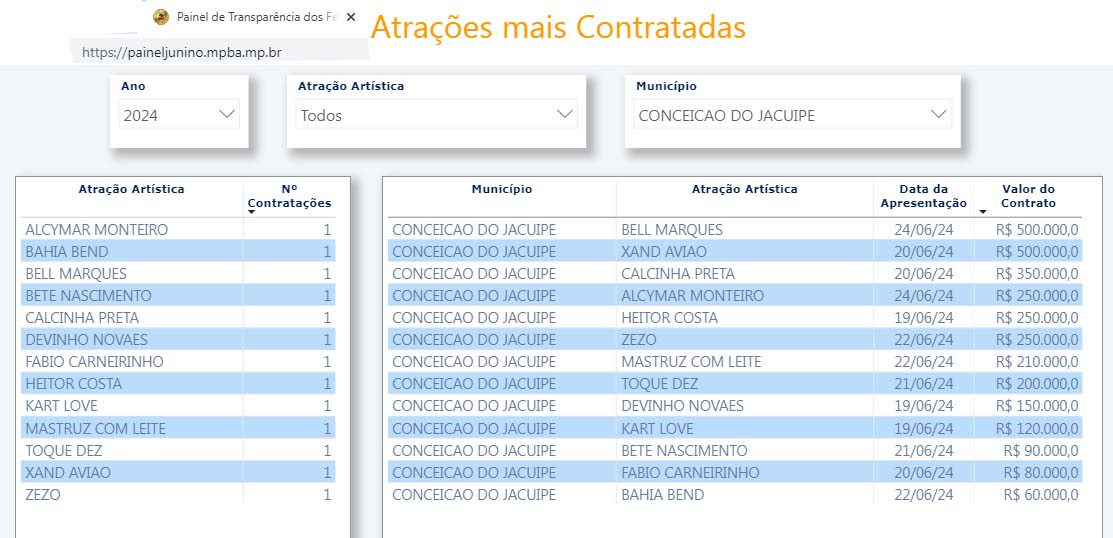Open the Município dropdown chevron
1113x538 pixels.
tap(938, 114)
